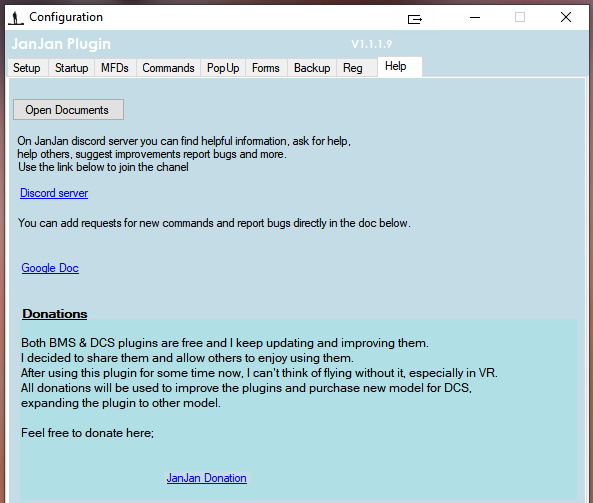593x503 pixels.
Task: Click the JanJan Plugin title text
Action: click(61, 44)
